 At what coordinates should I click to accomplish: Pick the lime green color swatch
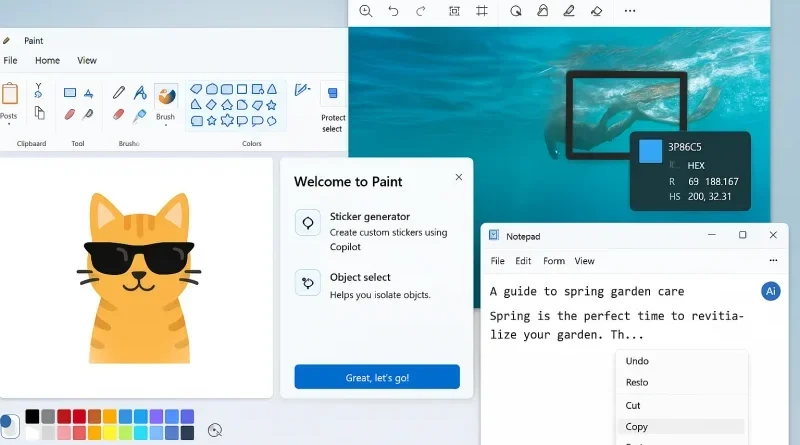[x=125, y=433]
